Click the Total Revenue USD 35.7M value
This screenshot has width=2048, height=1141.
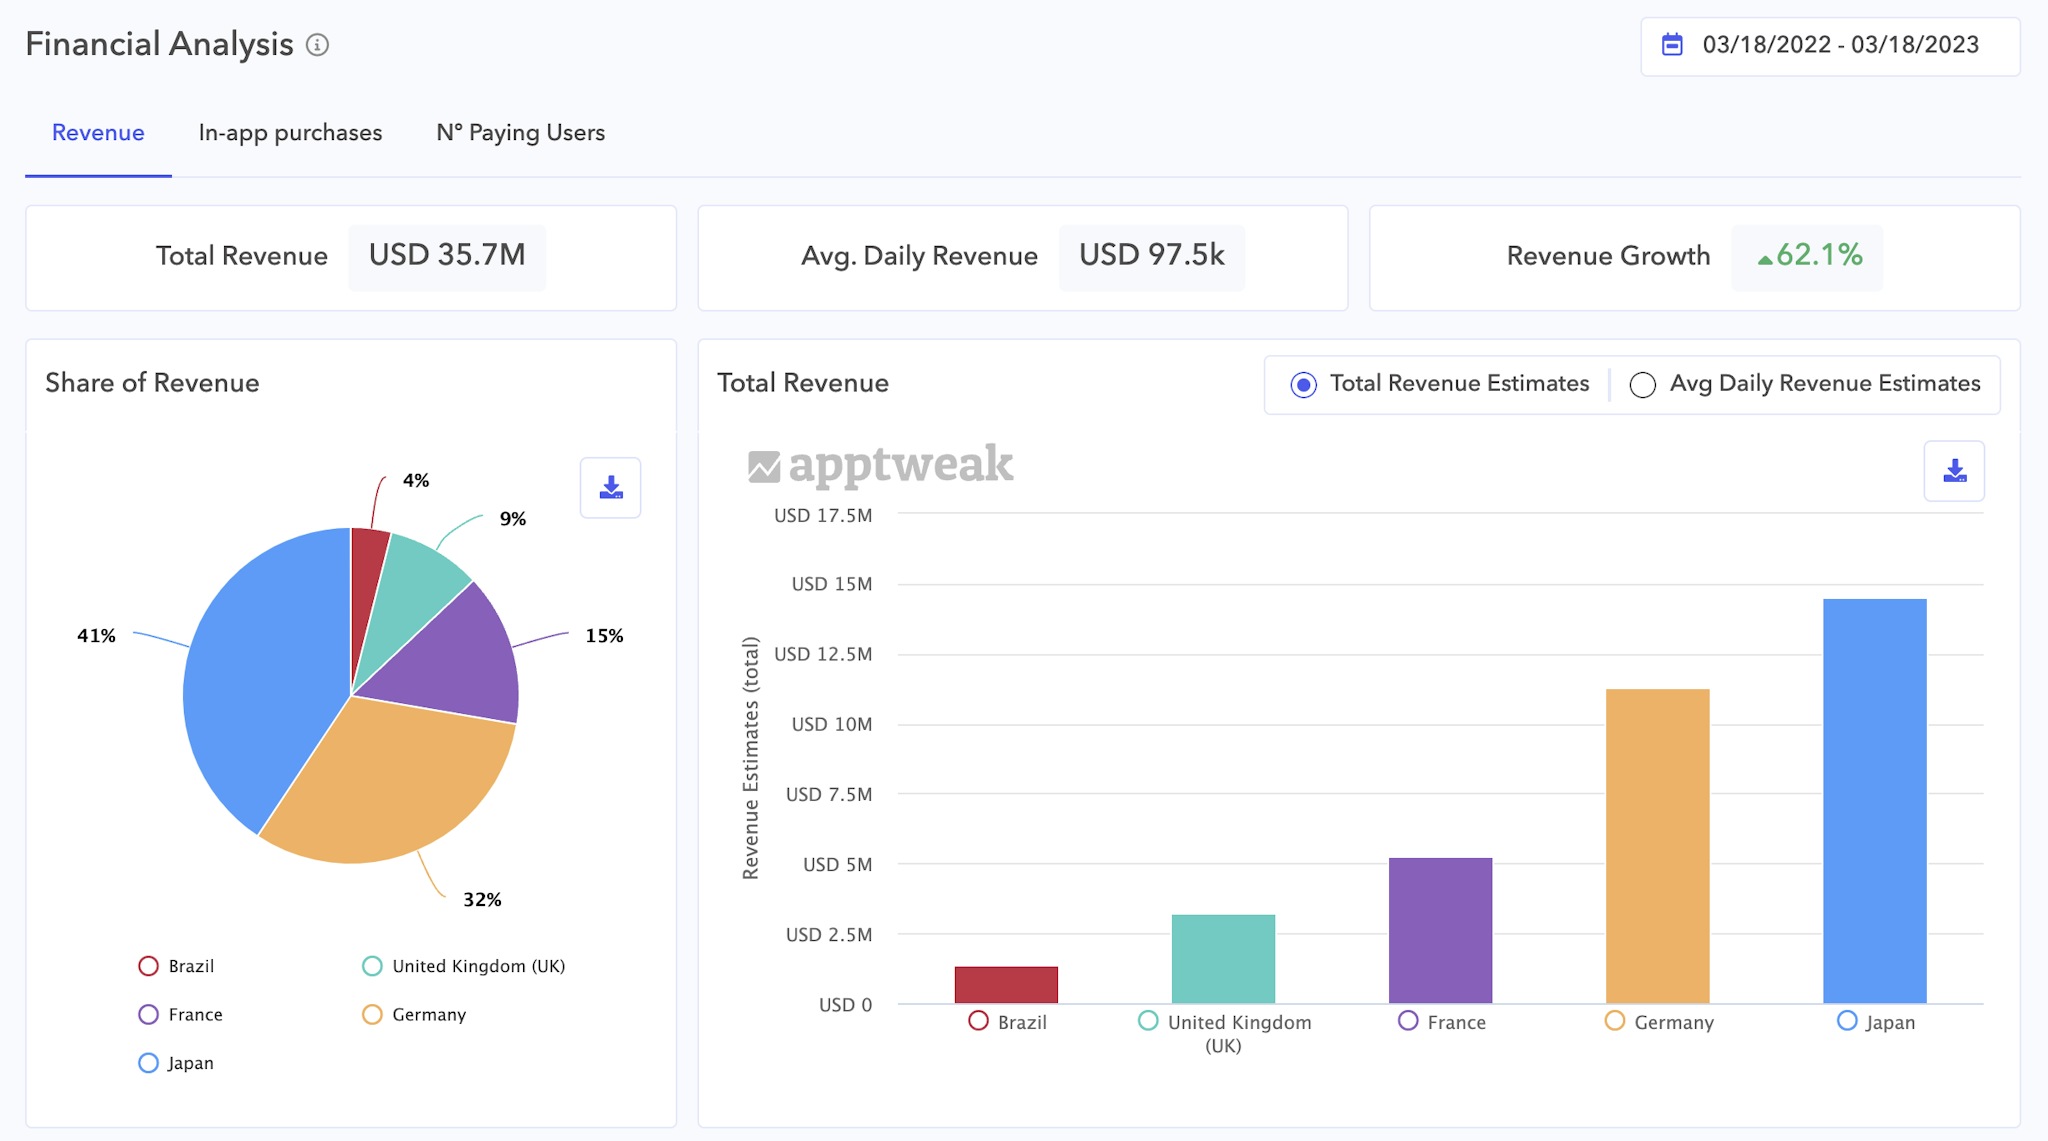click(x=446, y=257)
